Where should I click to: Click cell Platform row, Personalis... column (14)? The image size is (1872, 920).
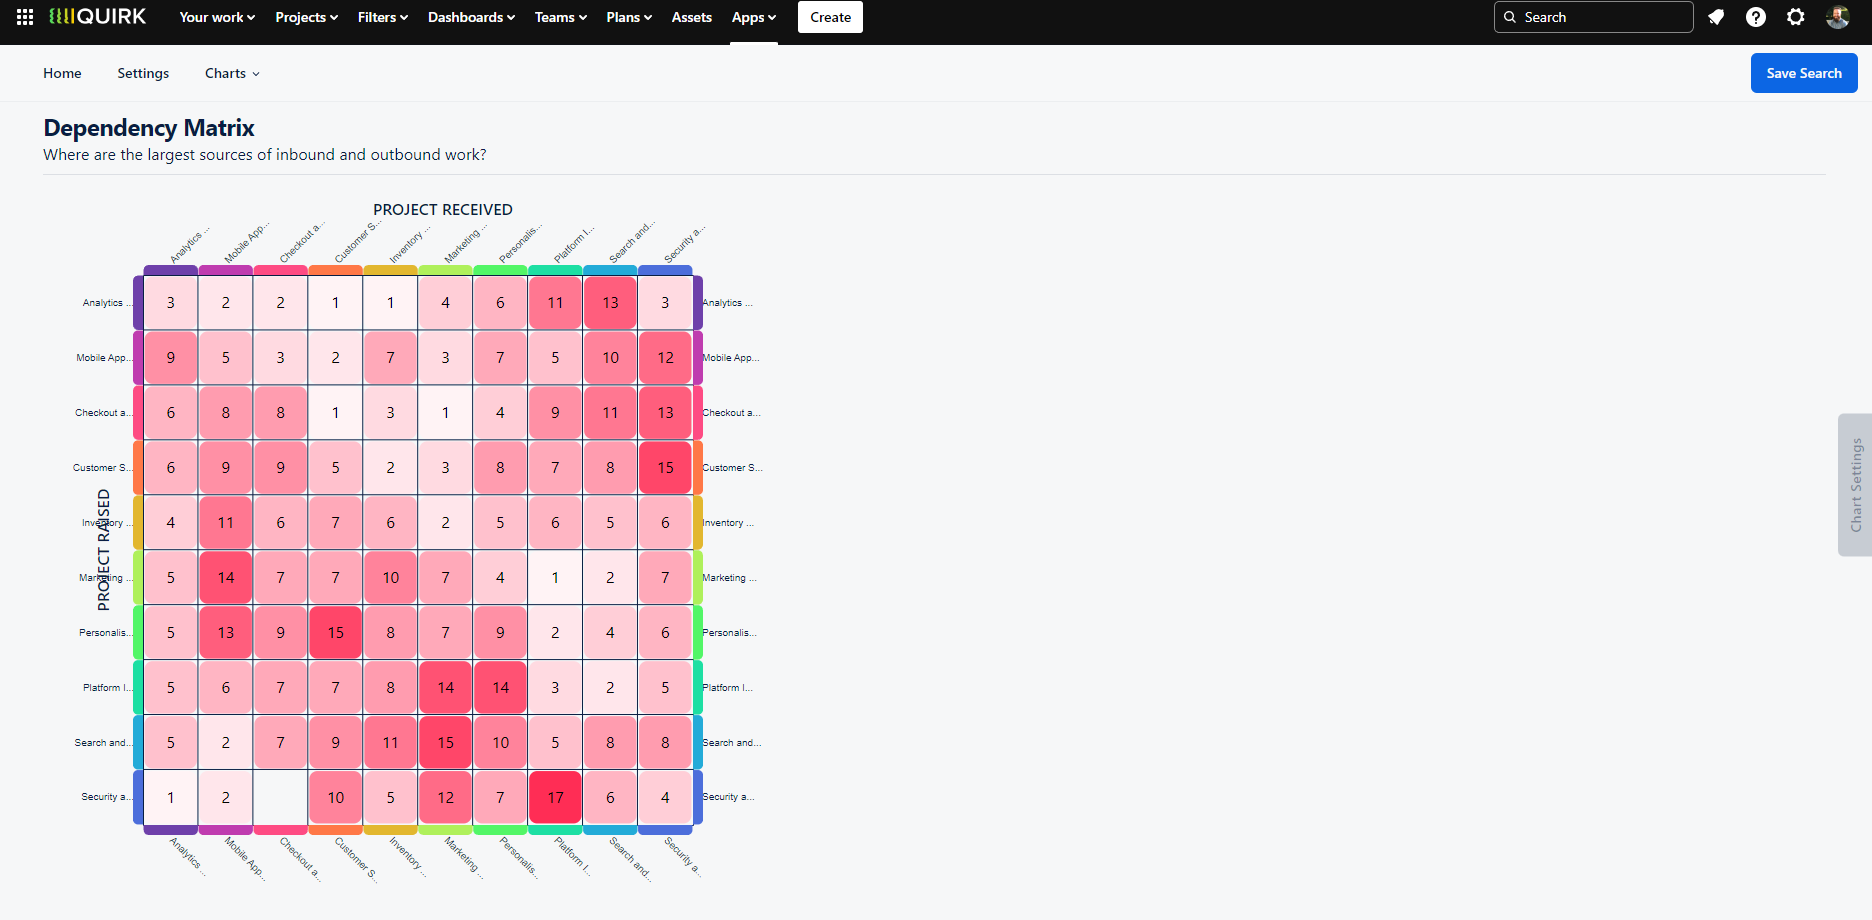(x=500, y=687)
